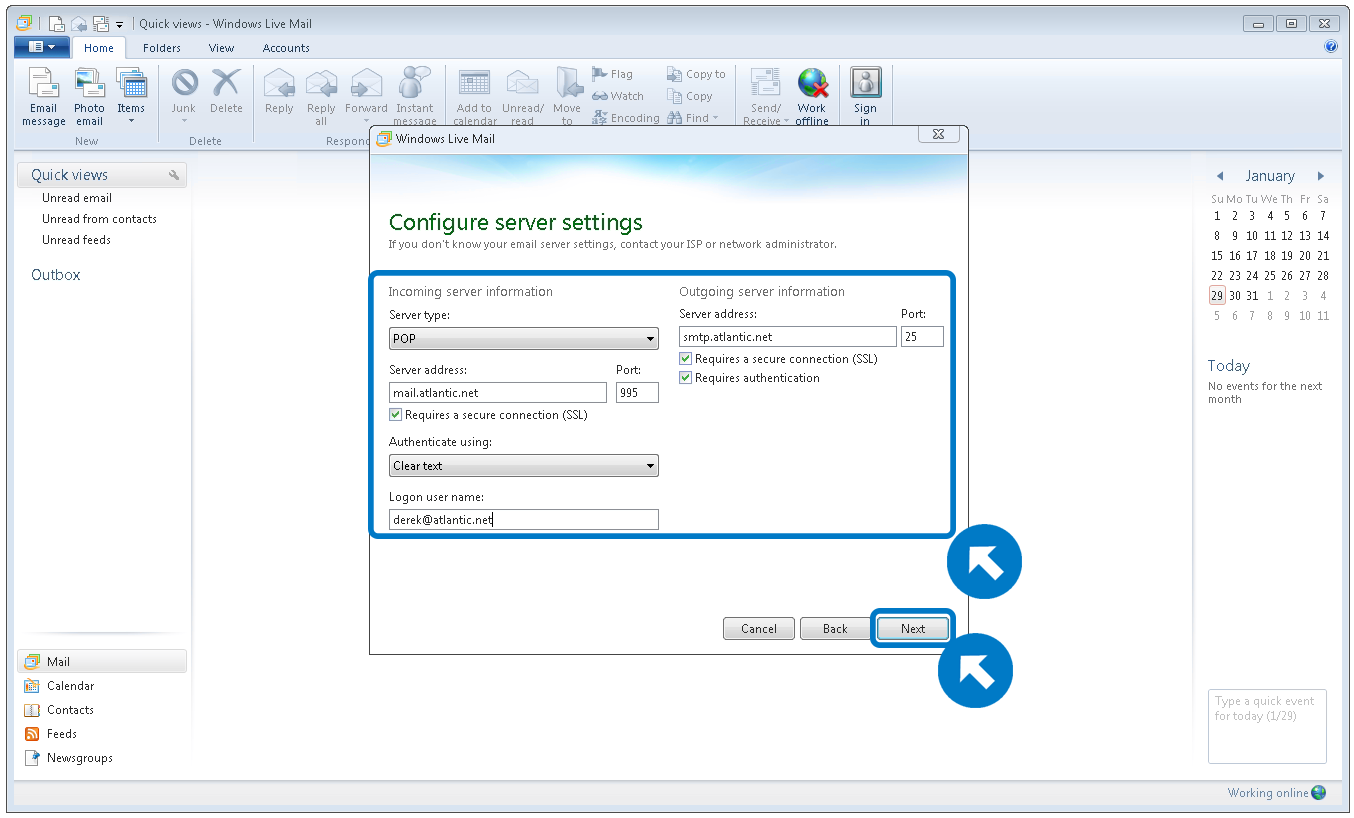This screenshot has width=1354, height=818.
Task: Switch to the Folders tab
Action: tap(162, 48)
